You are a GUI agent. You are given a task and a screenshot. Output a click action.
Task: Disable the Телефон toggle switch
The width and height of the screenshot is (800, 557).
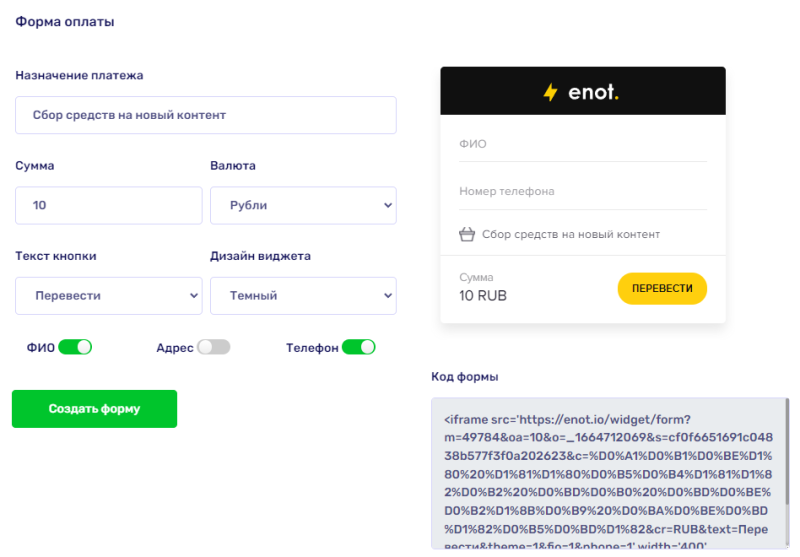point(359,347)
